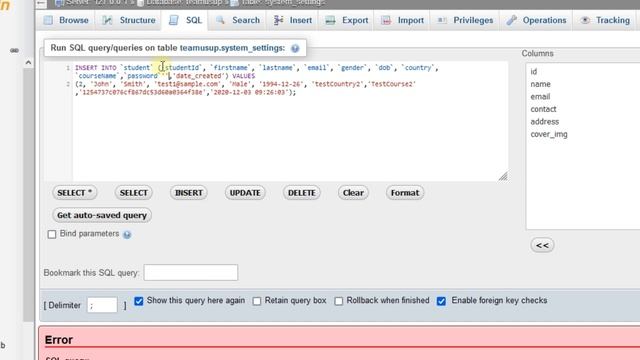Click Get auto-saved query button
This screenshot has height=360, width=640.
[x=102, y=215]
